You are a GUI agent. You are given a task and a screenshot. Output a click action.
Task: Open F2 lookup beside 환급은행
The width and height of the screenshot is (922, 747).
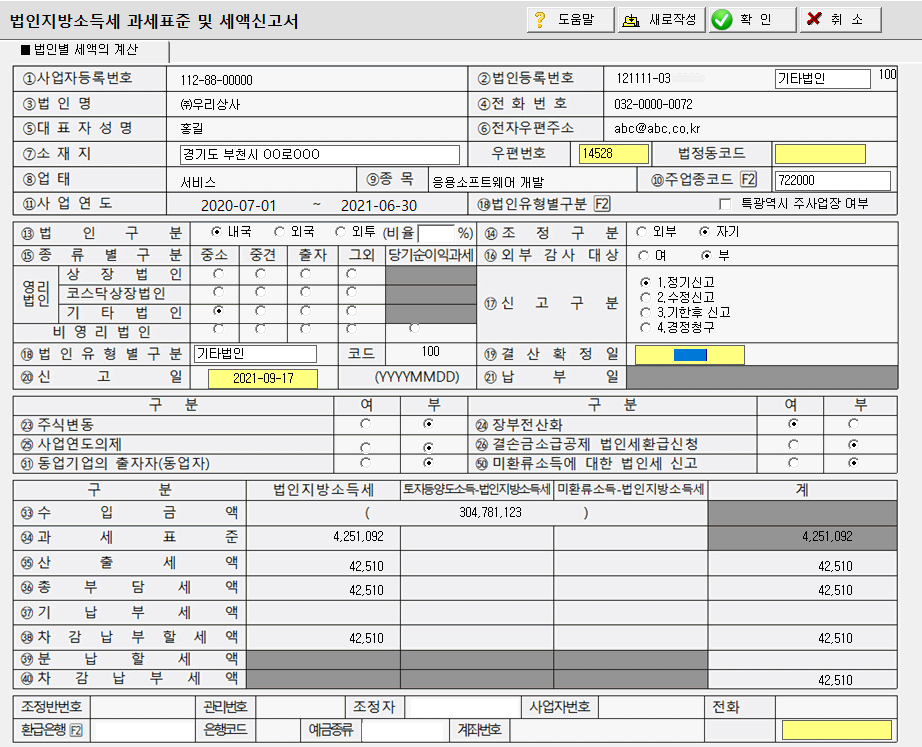(76, 730)
